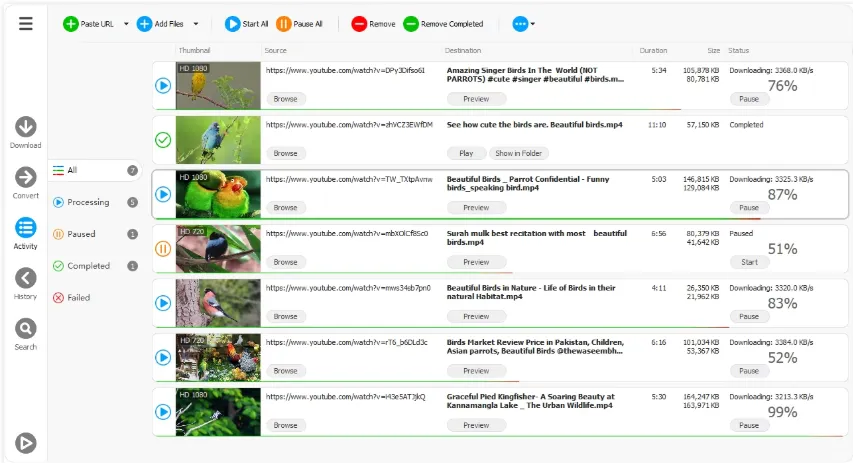
Task: Click Browse for Birds Market Review row
Action: point(286,371)
